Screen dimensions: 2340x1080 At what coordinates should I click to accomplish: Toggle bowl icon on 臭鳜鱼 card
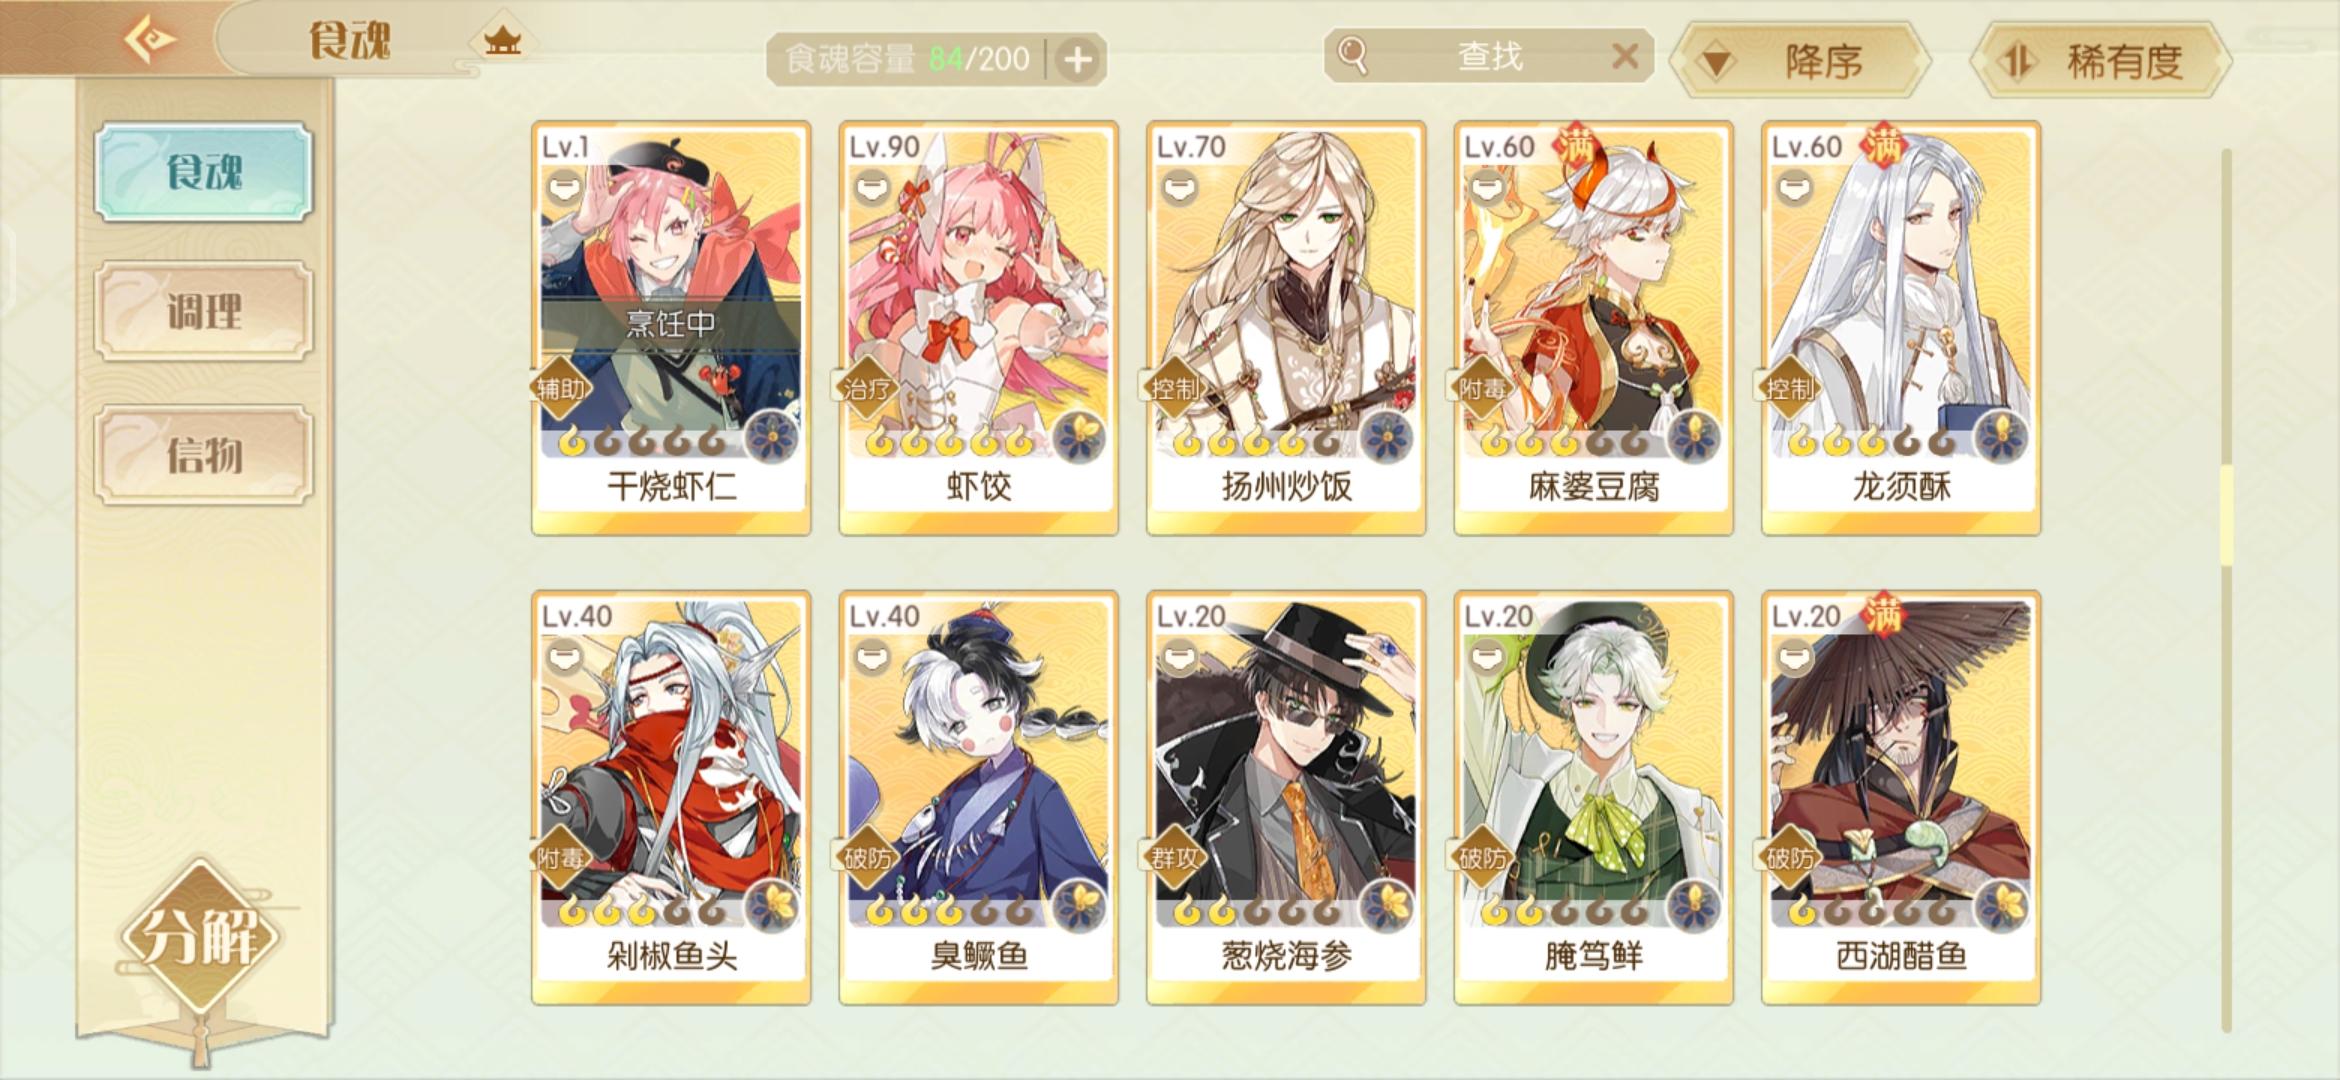click(872, 657)
